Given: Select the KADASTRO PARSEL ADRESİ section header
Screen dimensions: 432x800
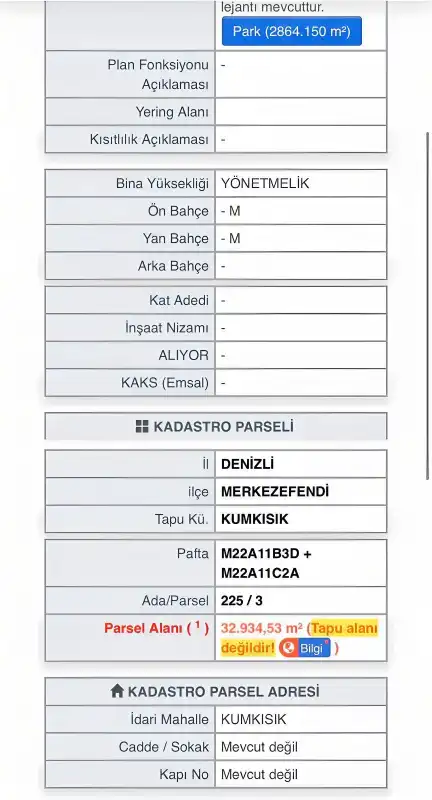Looking at the screenshot, I should (x=216, y=691).
